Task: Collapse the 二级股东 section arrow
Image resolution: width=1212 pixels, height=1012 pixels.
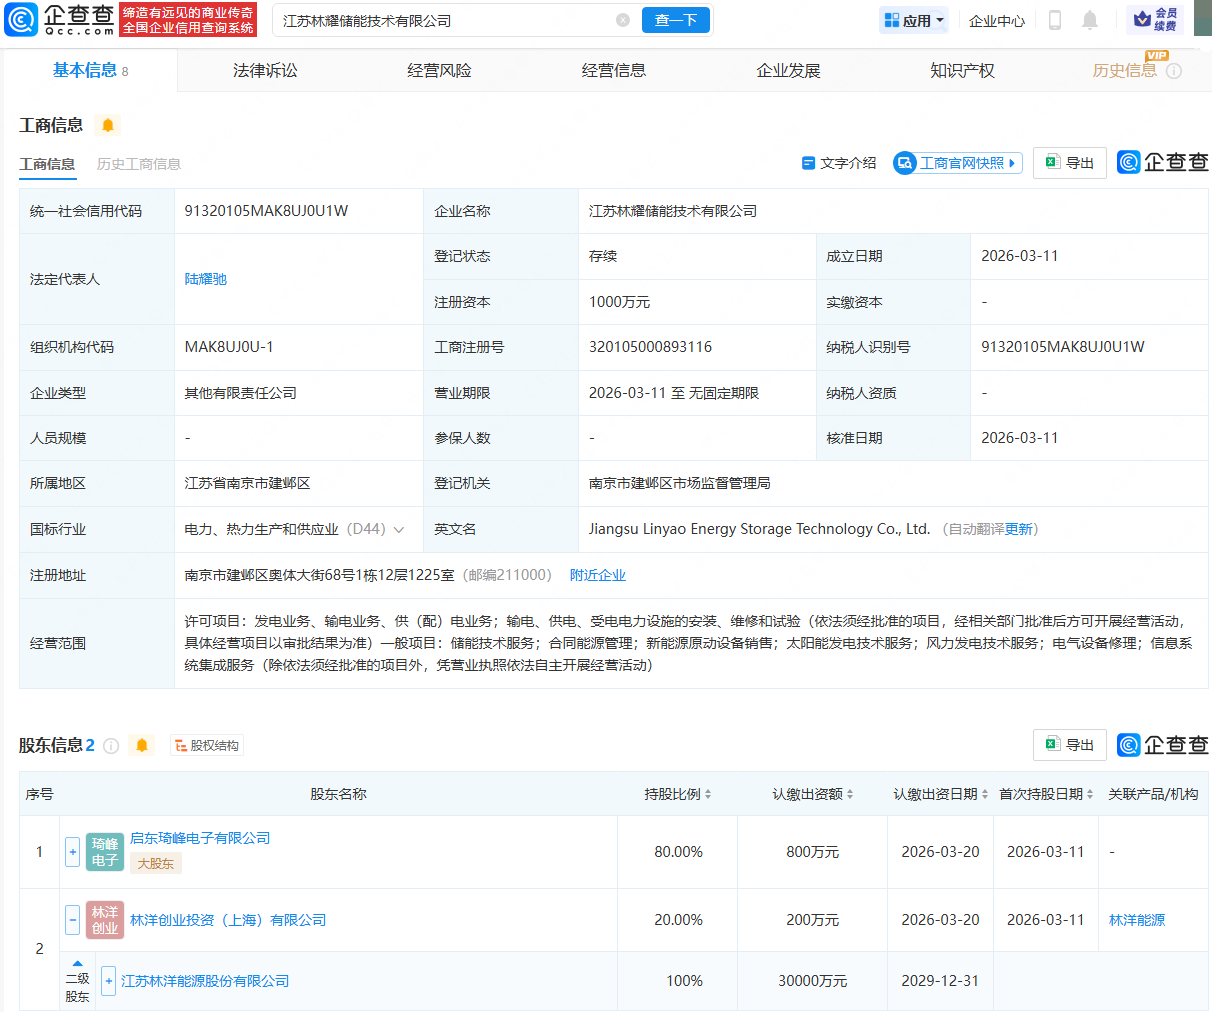Action: click(77, 962)
